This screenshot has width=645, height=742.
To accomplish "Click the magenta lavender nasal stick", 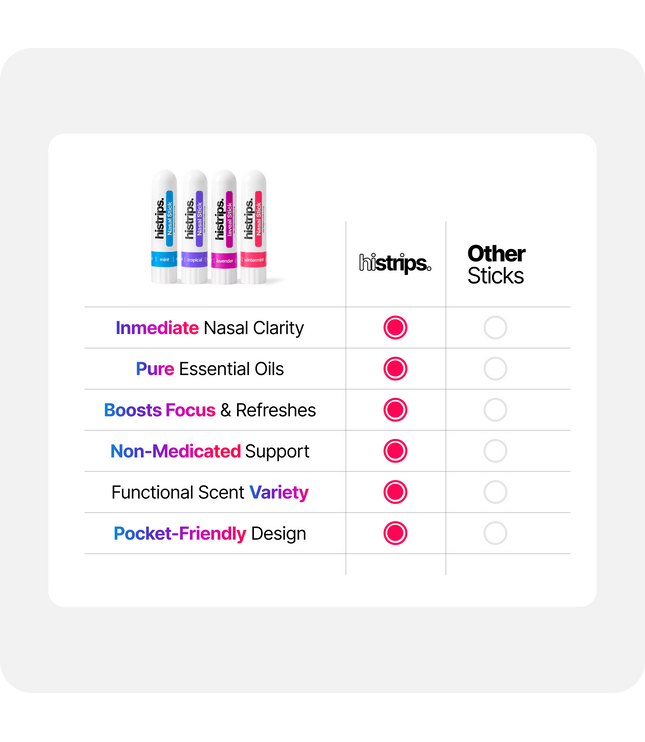I will (x=224, y=227).
